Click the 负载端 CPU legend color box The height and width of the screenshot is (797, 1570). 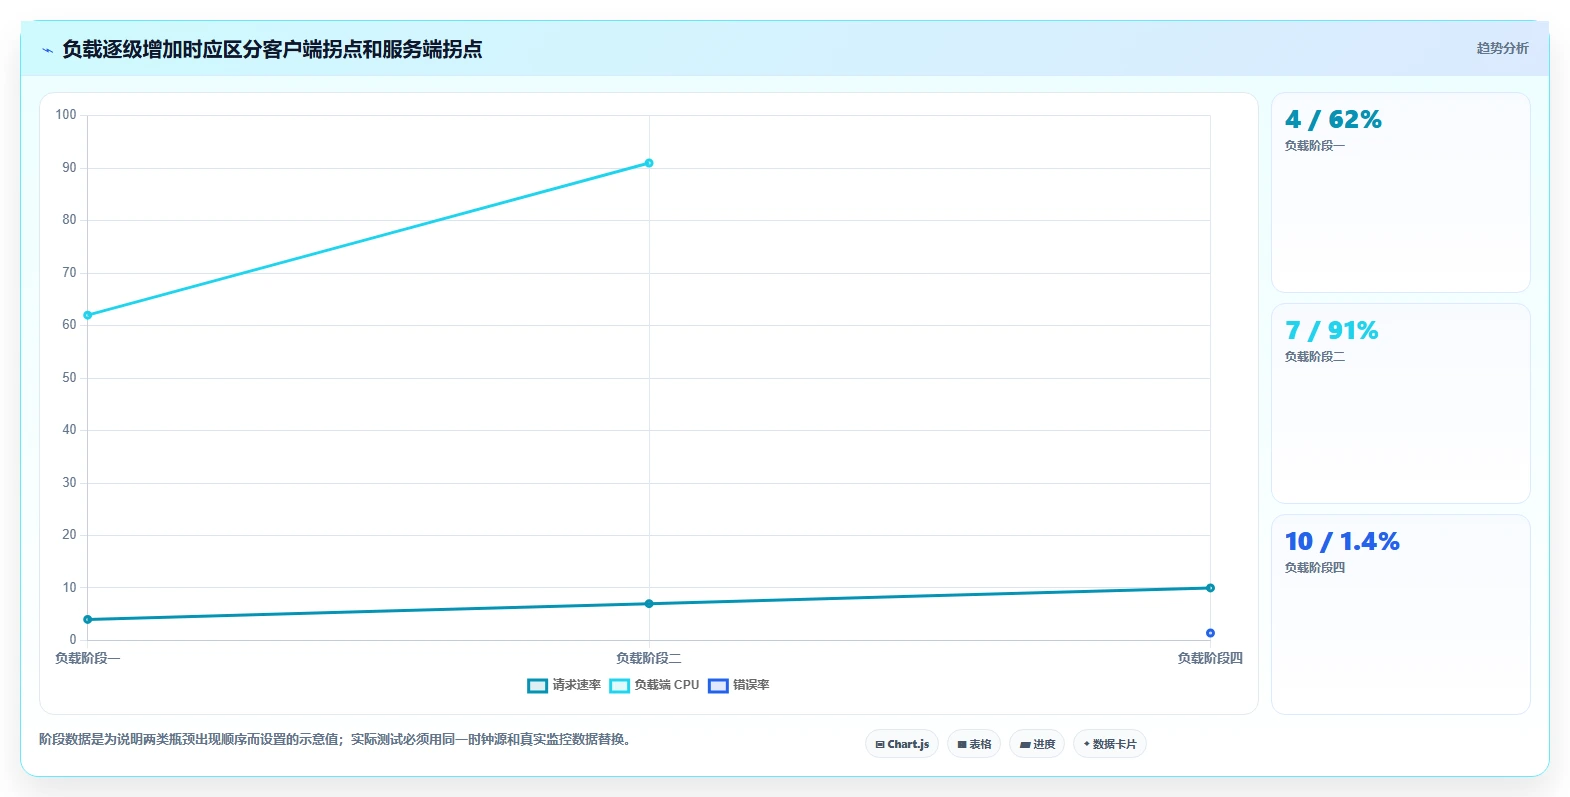point(619,685)
